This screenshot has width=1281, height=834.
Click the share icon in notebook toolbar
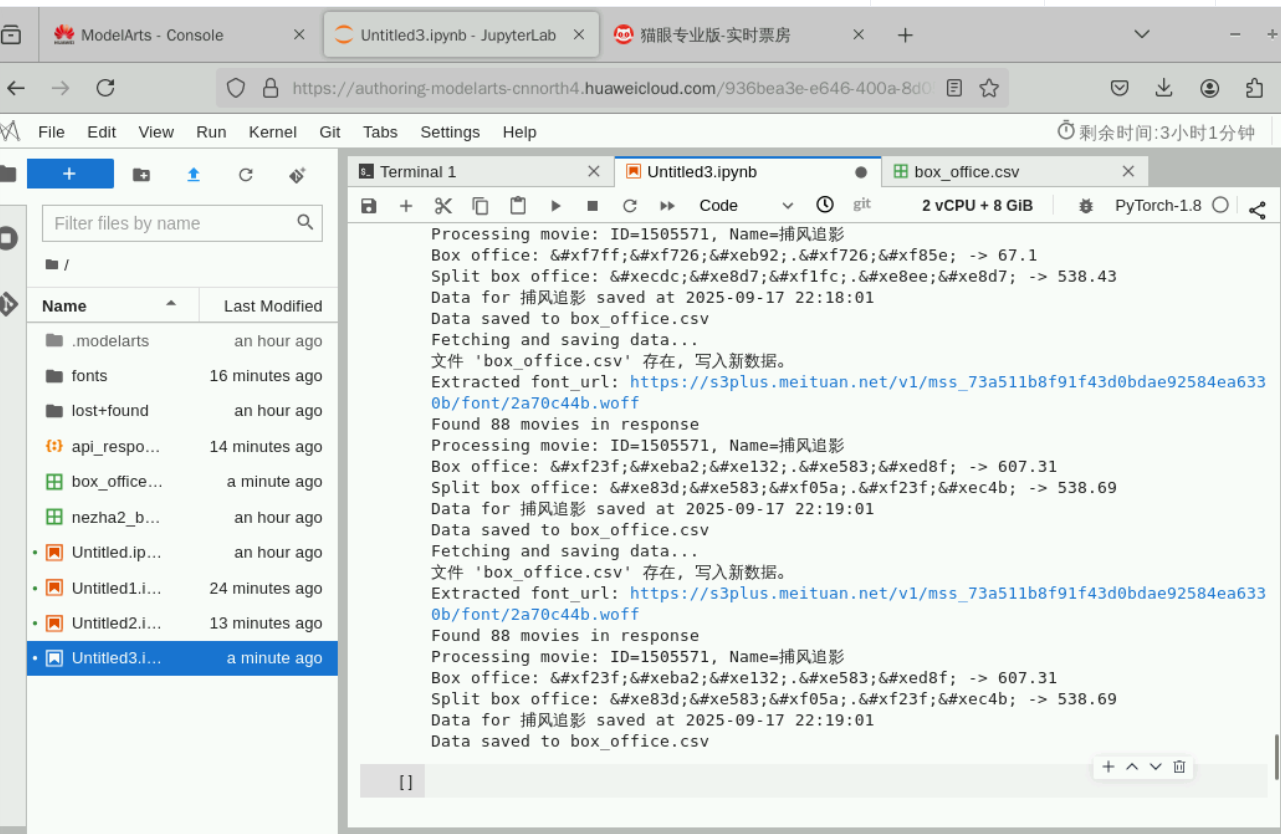[1258, 209]
